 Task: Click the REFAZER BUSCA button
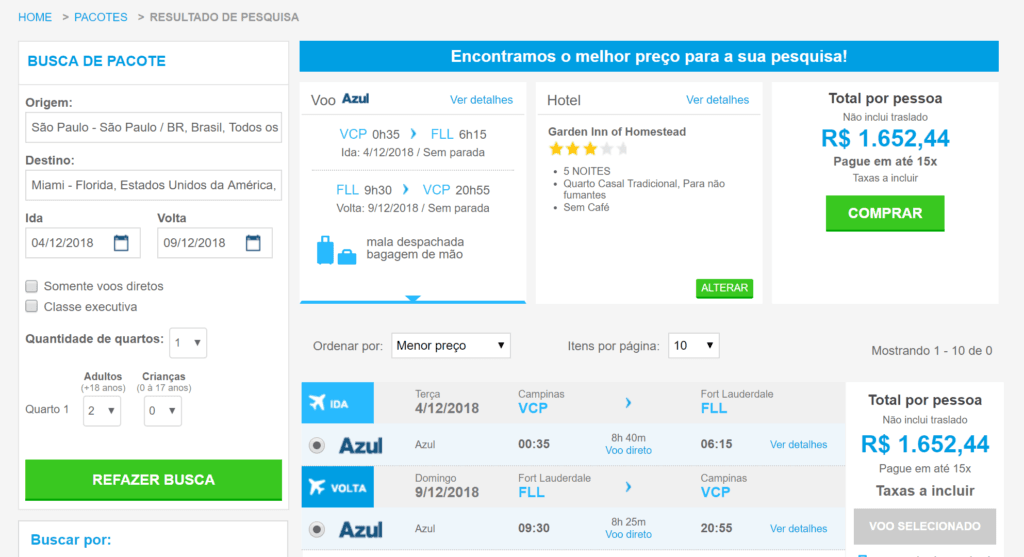153,480
